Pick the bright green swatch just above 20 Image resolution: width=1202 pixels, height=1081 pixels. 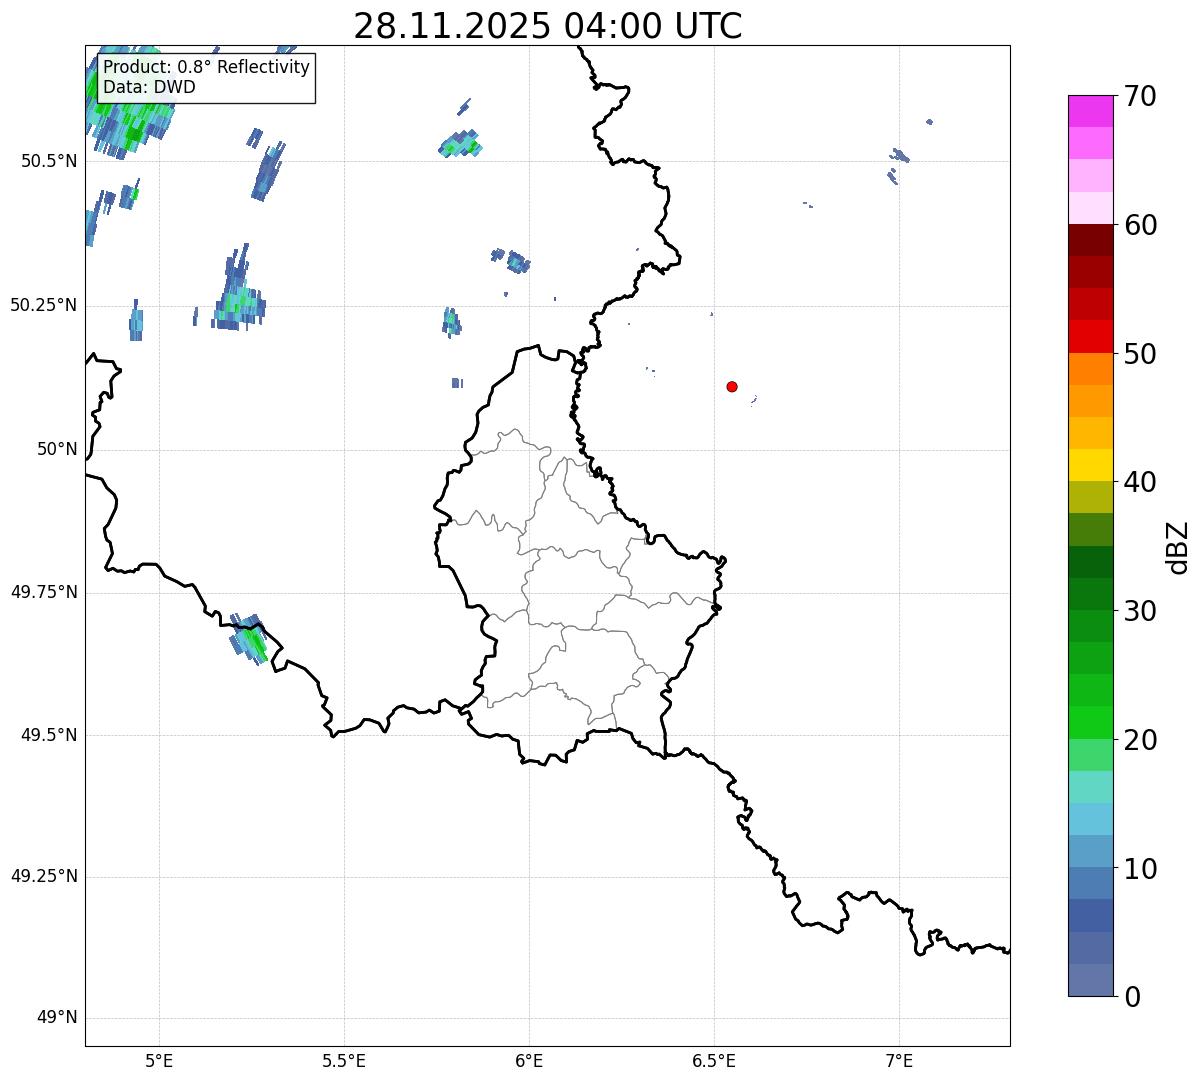1091,723
